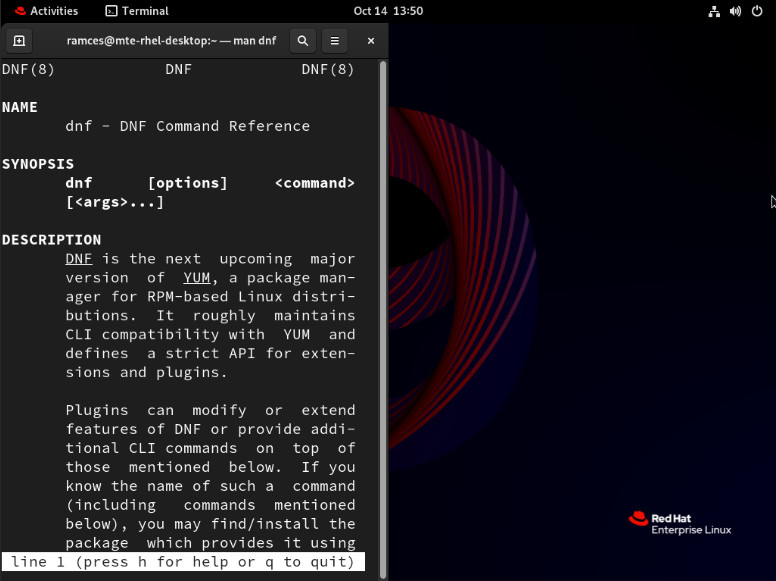Click the "know the name of such a command" line
Viewport: 776px width, 581px height.
210,486
